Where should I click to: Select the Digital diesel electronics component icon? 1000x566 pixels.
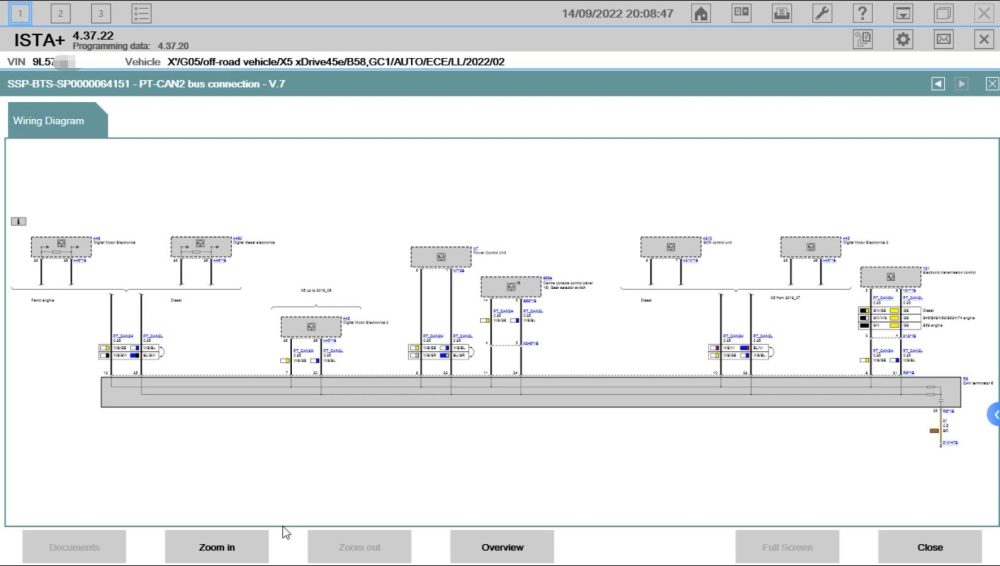[x=201, y=247]
